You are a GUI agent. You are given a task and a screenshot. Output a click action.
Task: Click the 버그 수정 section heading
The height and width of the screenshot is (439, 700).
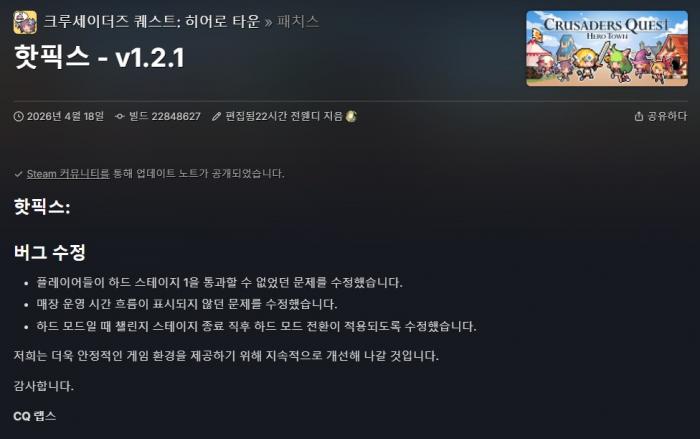click(50, 252)
